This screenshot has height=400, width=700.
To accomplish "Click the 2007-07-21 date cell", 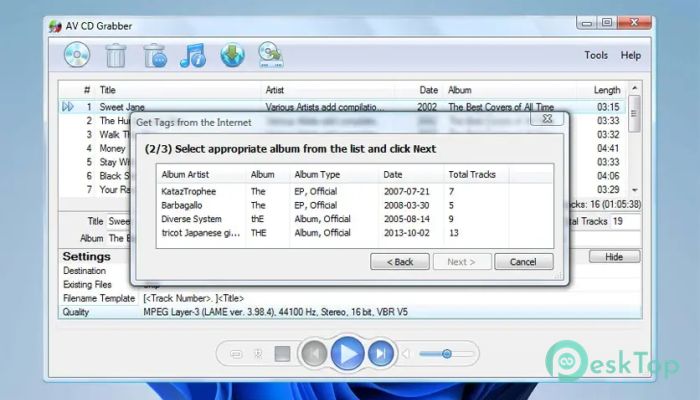I will [406, 192].
